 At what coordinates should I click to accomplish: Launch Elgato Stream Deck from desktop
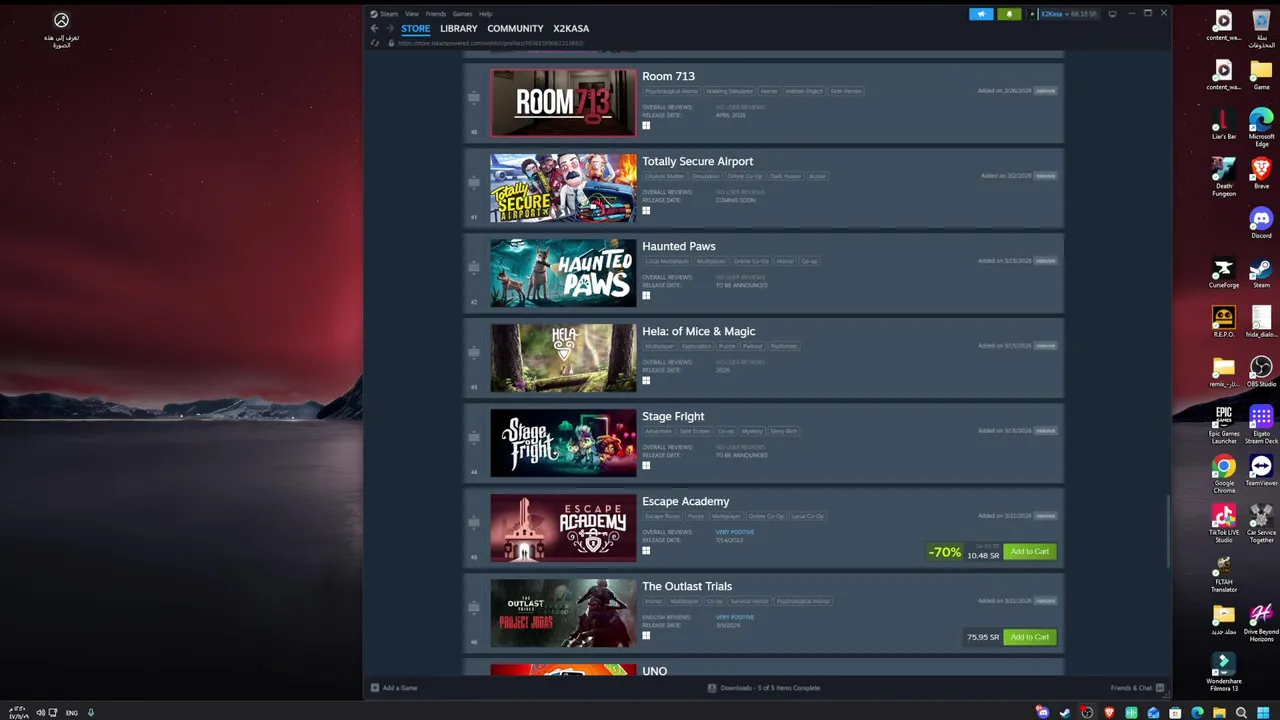tap(1261, 424)
